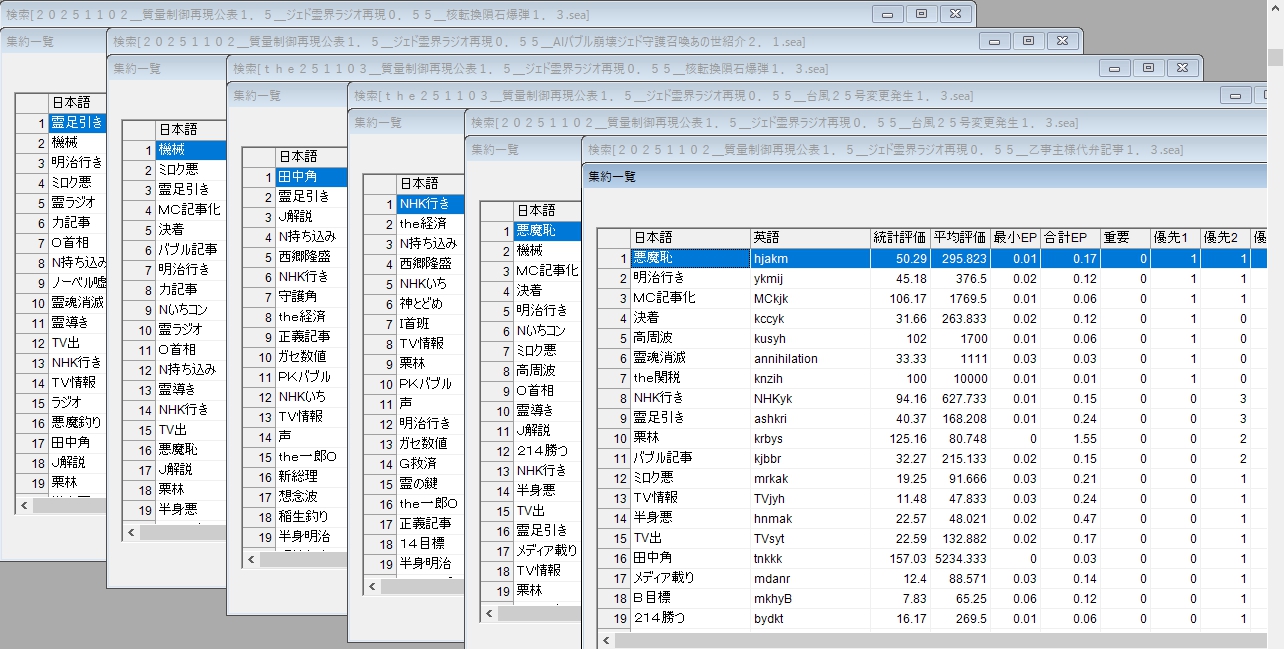Viewport: 1284px width, 649px height.
Task: Select 新総理 in the third list
Action: (x=309, y=476)
